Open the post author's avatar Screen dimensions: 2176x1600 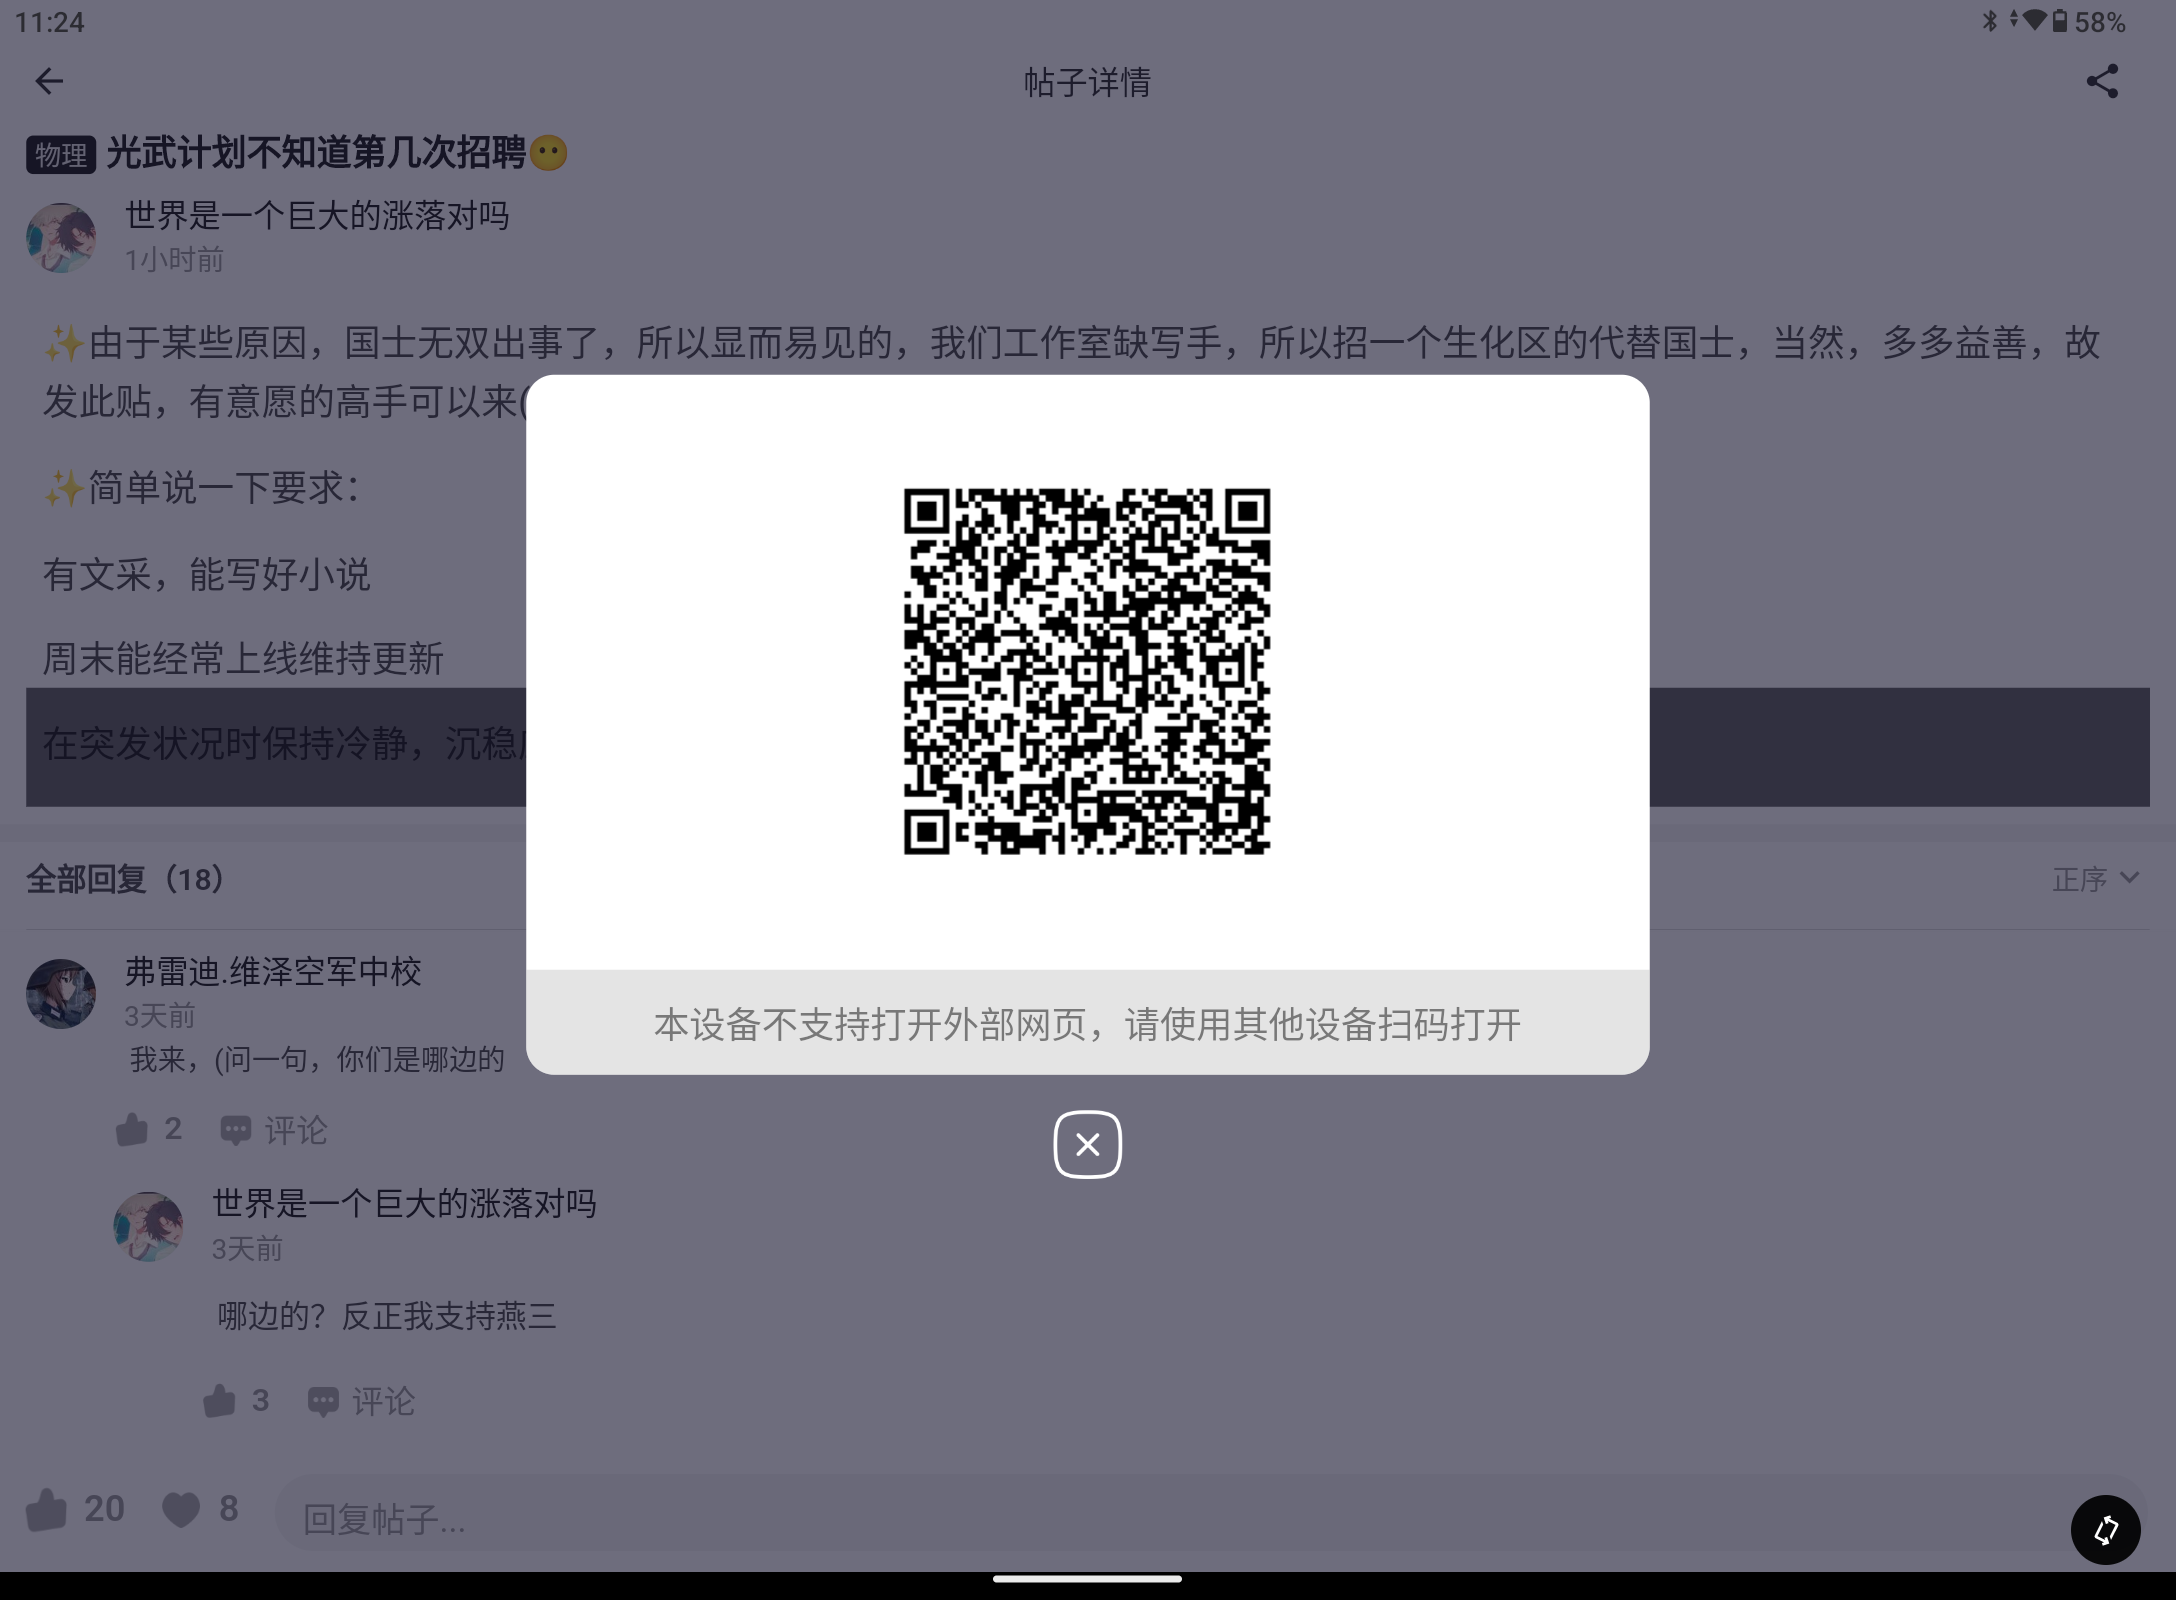61,238
